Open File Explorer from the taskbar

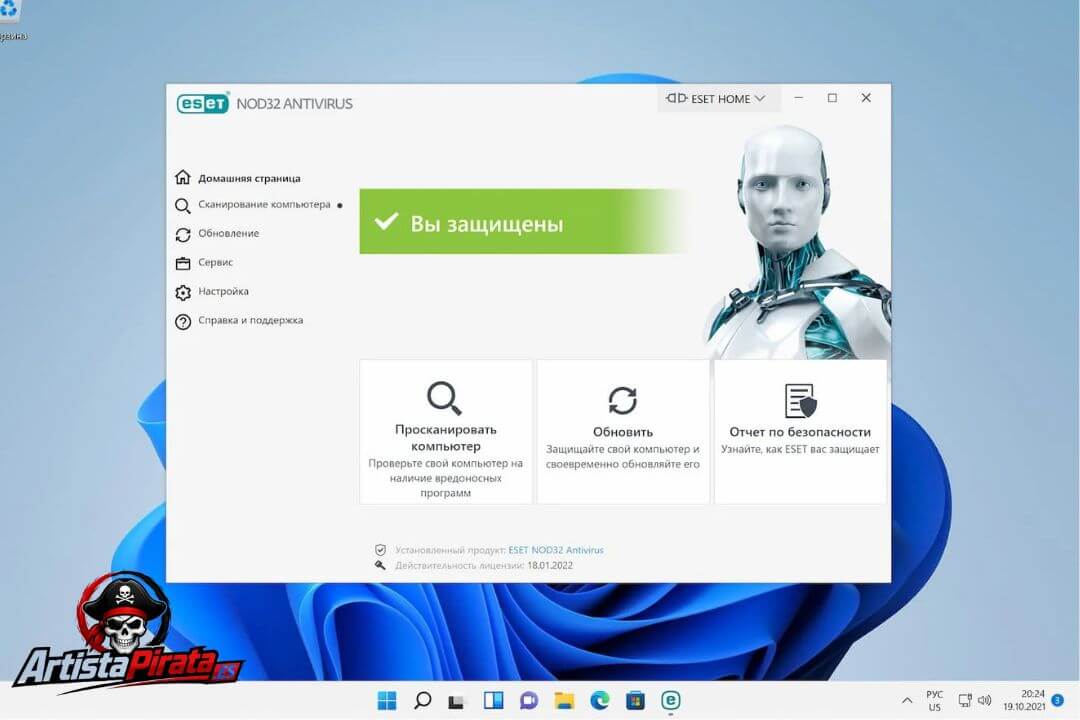[x=564, y=701]
